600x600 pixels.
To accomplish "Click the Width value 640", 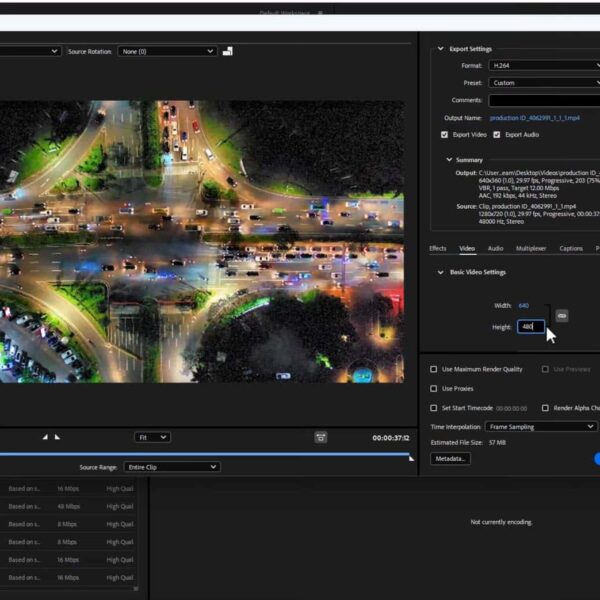I will tap(523, 305).
